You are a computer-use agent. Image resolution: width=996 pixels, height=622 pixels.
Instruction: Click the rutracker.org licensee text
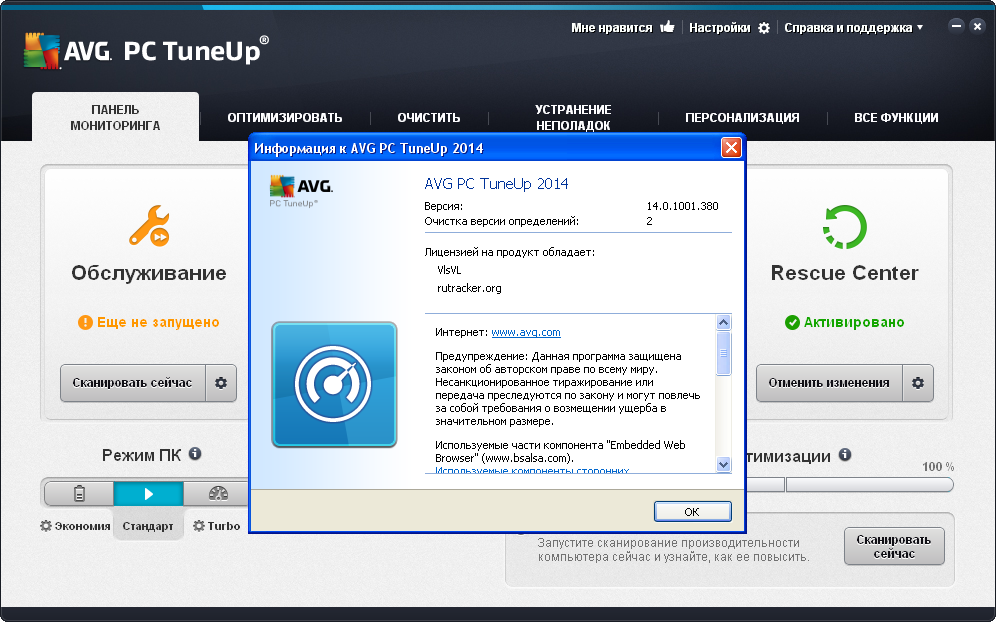tap(469, 288)
